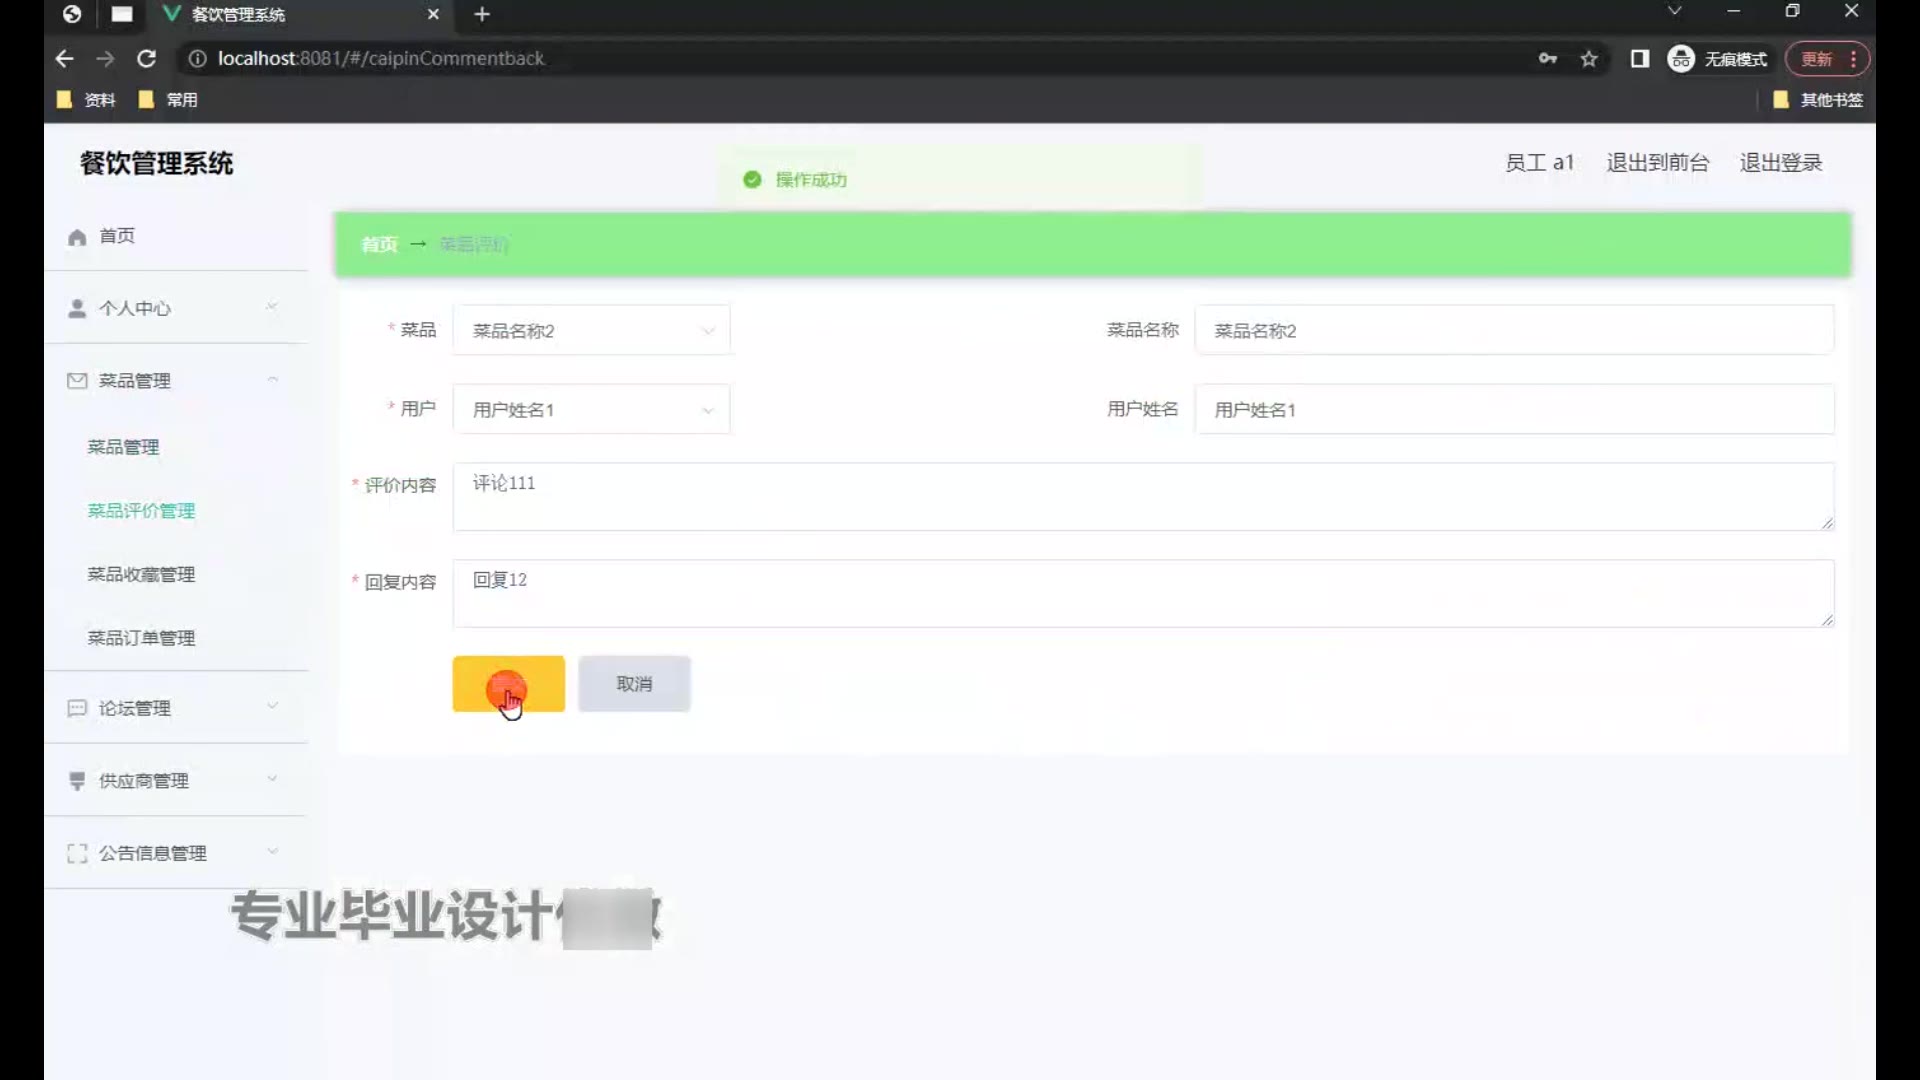Bookmark this page with the star icon
Screen dimensions: 1920x1080
pos(1589,59)
